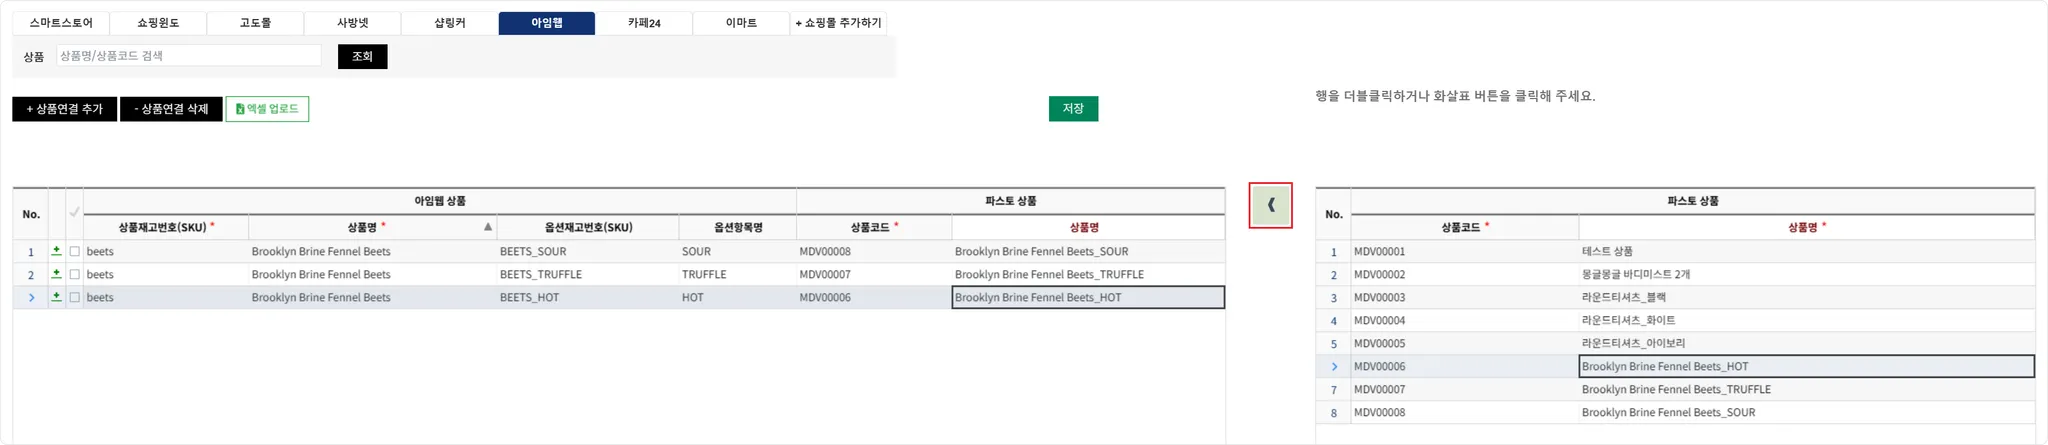Check the checkbox for BEETS_TRUFFLE row
Viewport: 2048px width, 445px height.
75,275
